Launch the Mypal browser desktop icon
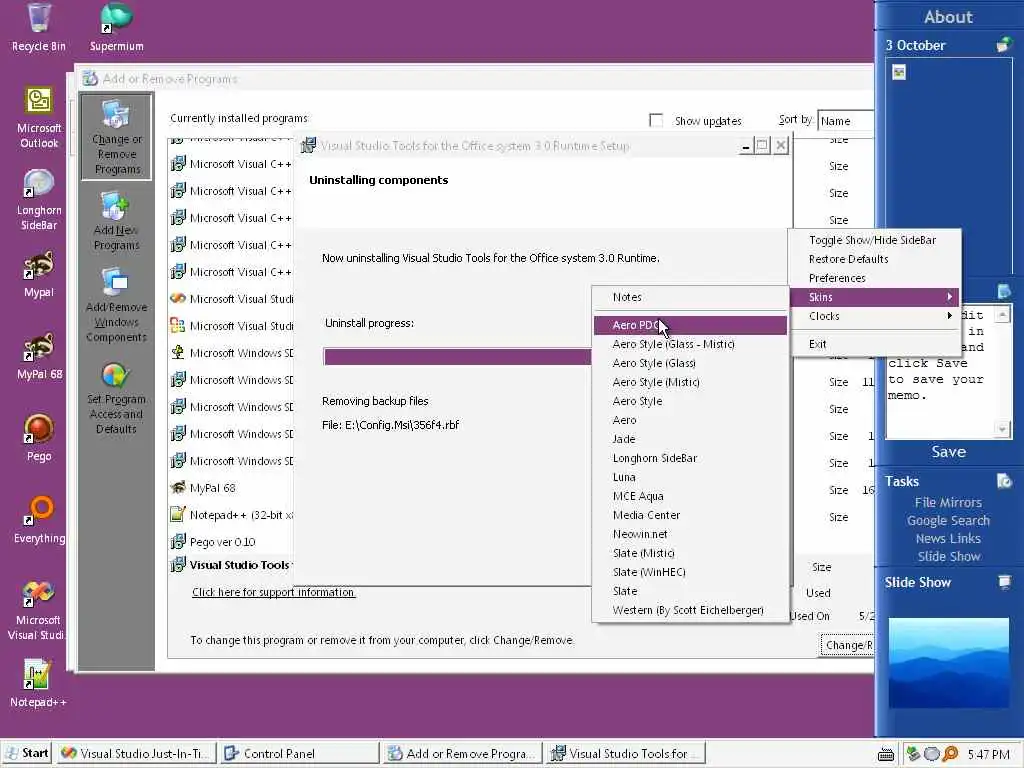 pos(39,276)
